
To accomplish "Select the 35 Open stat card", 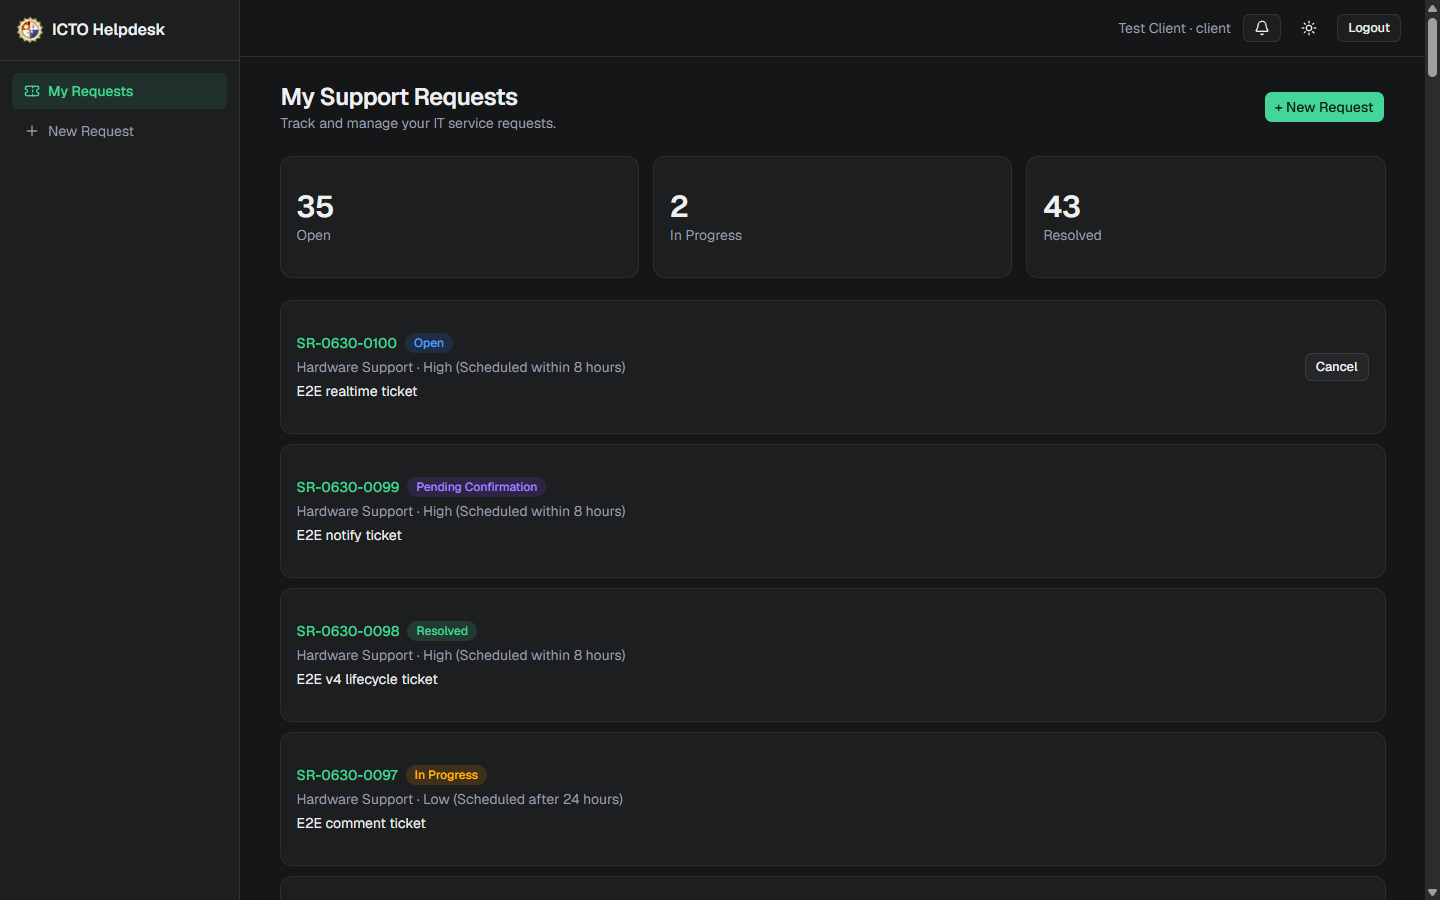I will tap(459, 217).
